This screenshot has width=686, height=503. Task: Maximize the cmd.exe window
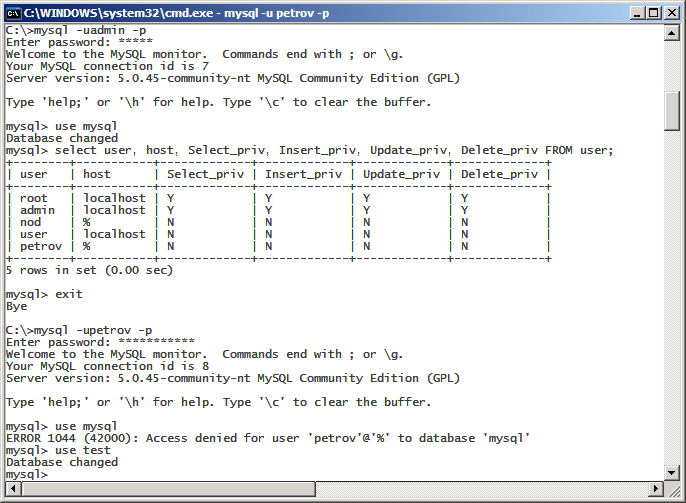tap(653, 13)
